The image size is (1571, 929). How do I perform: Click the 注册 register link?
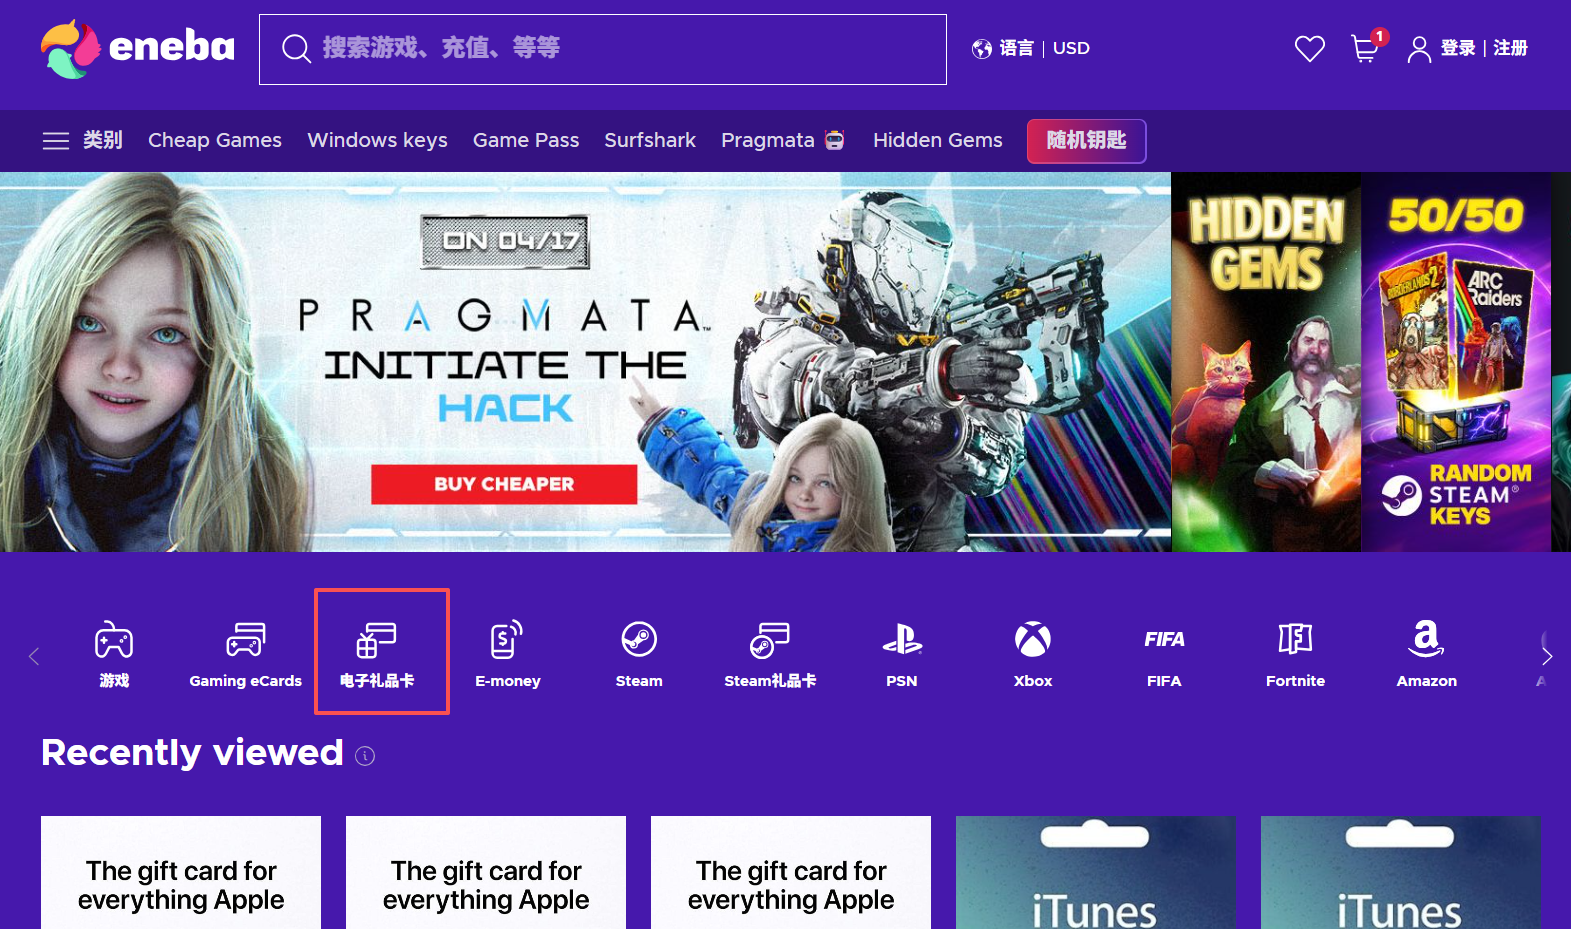pos(1510,48)
